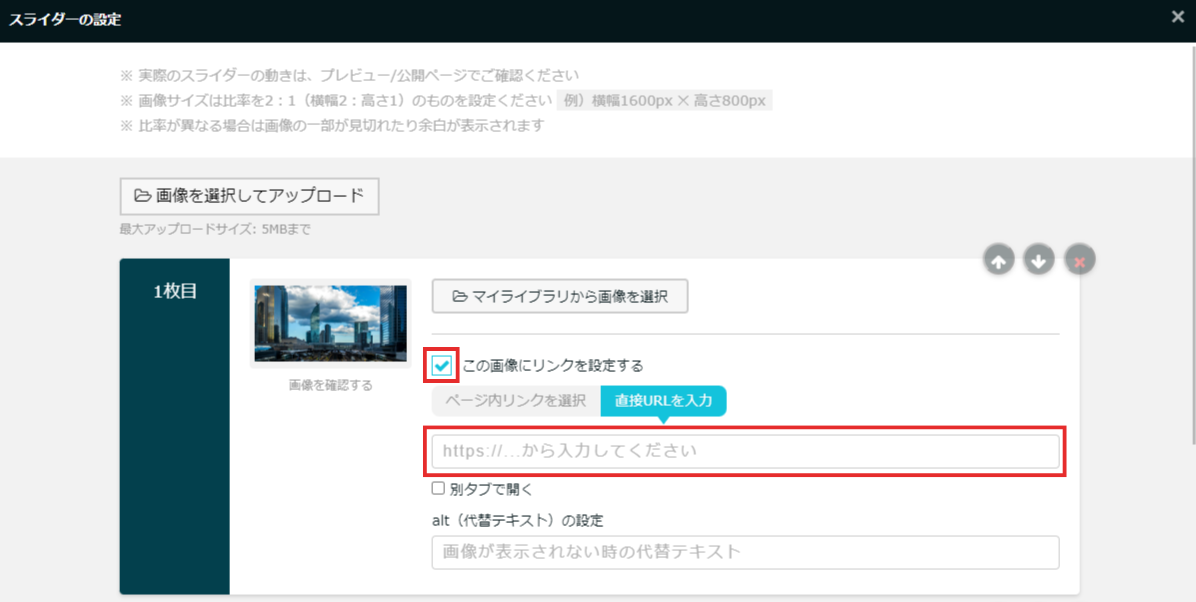Select the 直接URLを入力 tab

664,401
